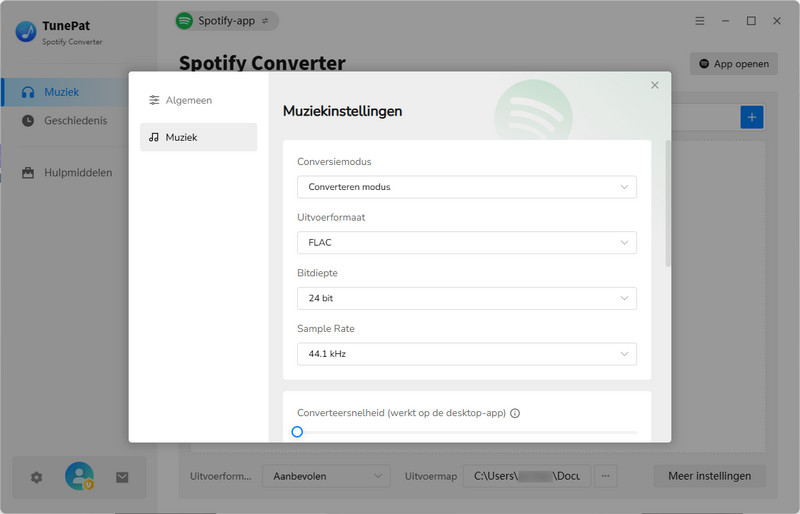The height and width of the screenshot is (514, 800).
Task: Click the Spotify-app source switcher
Action: tap(227, 20)
